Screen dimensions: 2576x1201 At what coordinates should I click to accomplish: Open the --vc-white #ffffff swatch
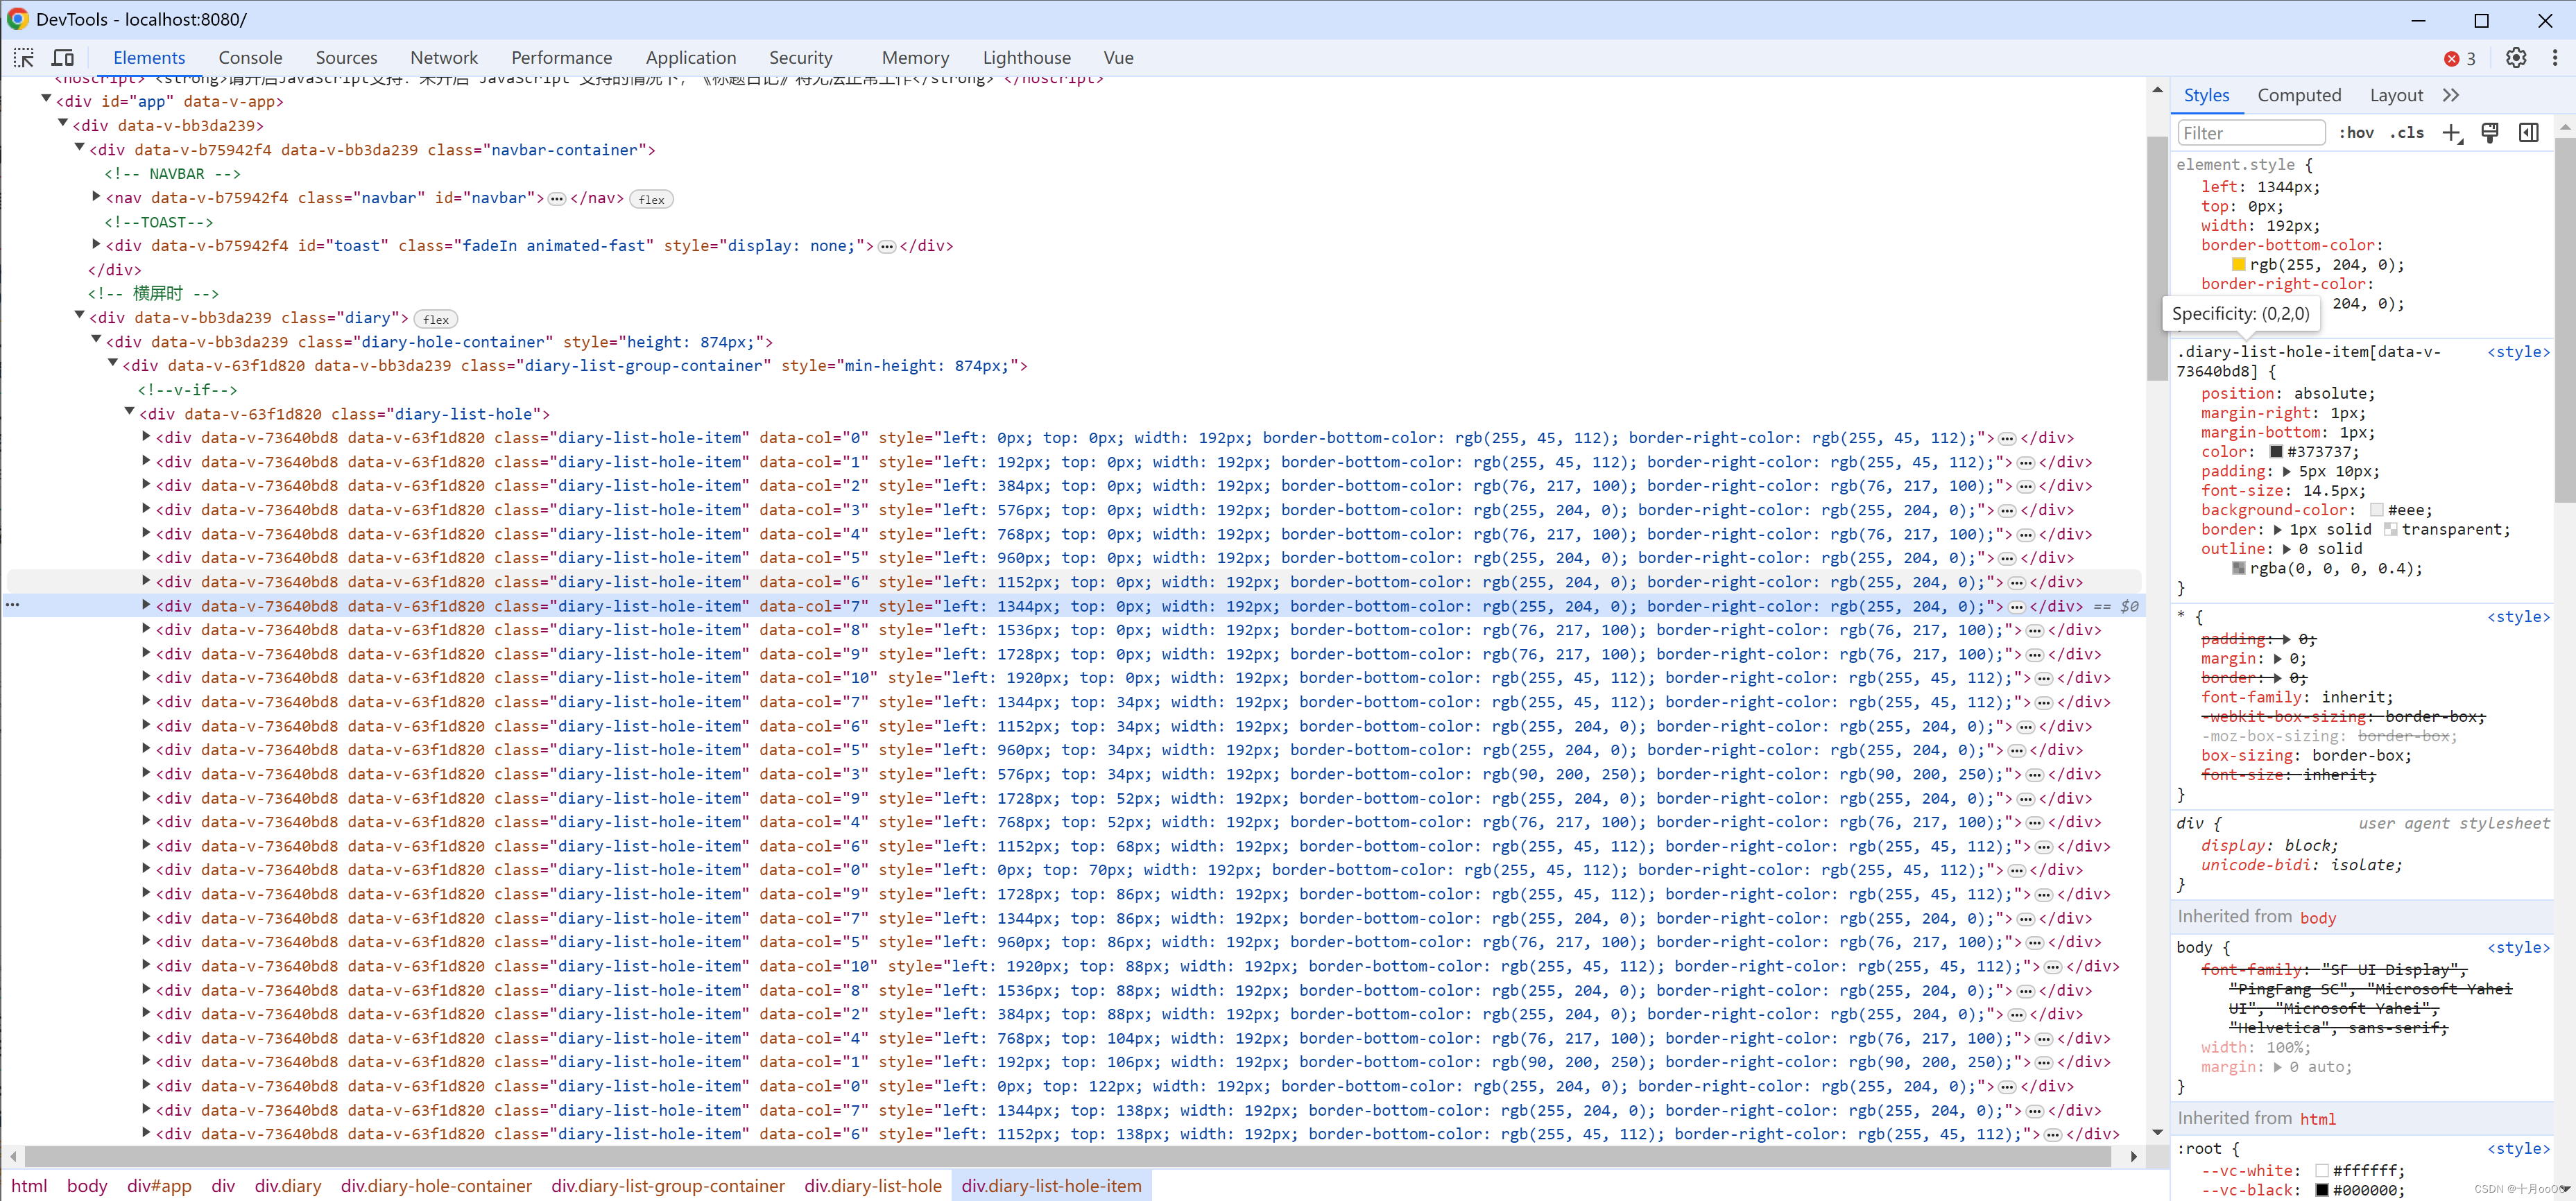click(2322, 1171)
